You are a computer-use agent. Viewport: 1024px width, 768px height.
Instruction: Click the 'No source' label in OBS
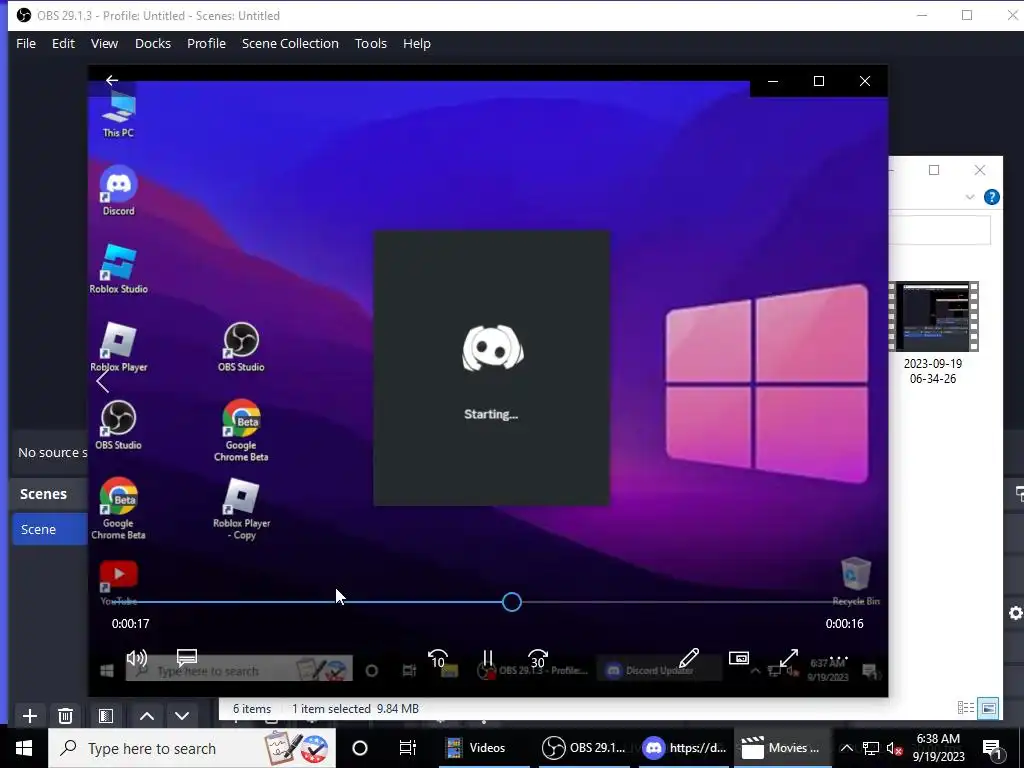[x=52, y=453]
